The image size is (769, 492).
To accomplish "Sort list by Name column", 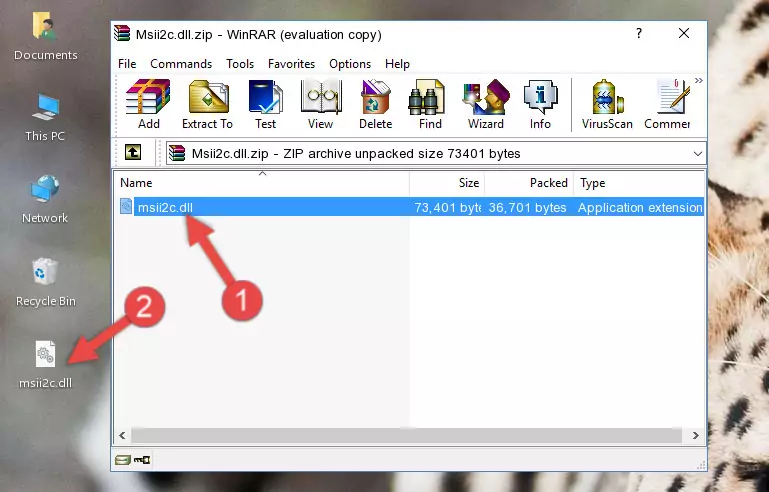I will (x=262, y=183).
